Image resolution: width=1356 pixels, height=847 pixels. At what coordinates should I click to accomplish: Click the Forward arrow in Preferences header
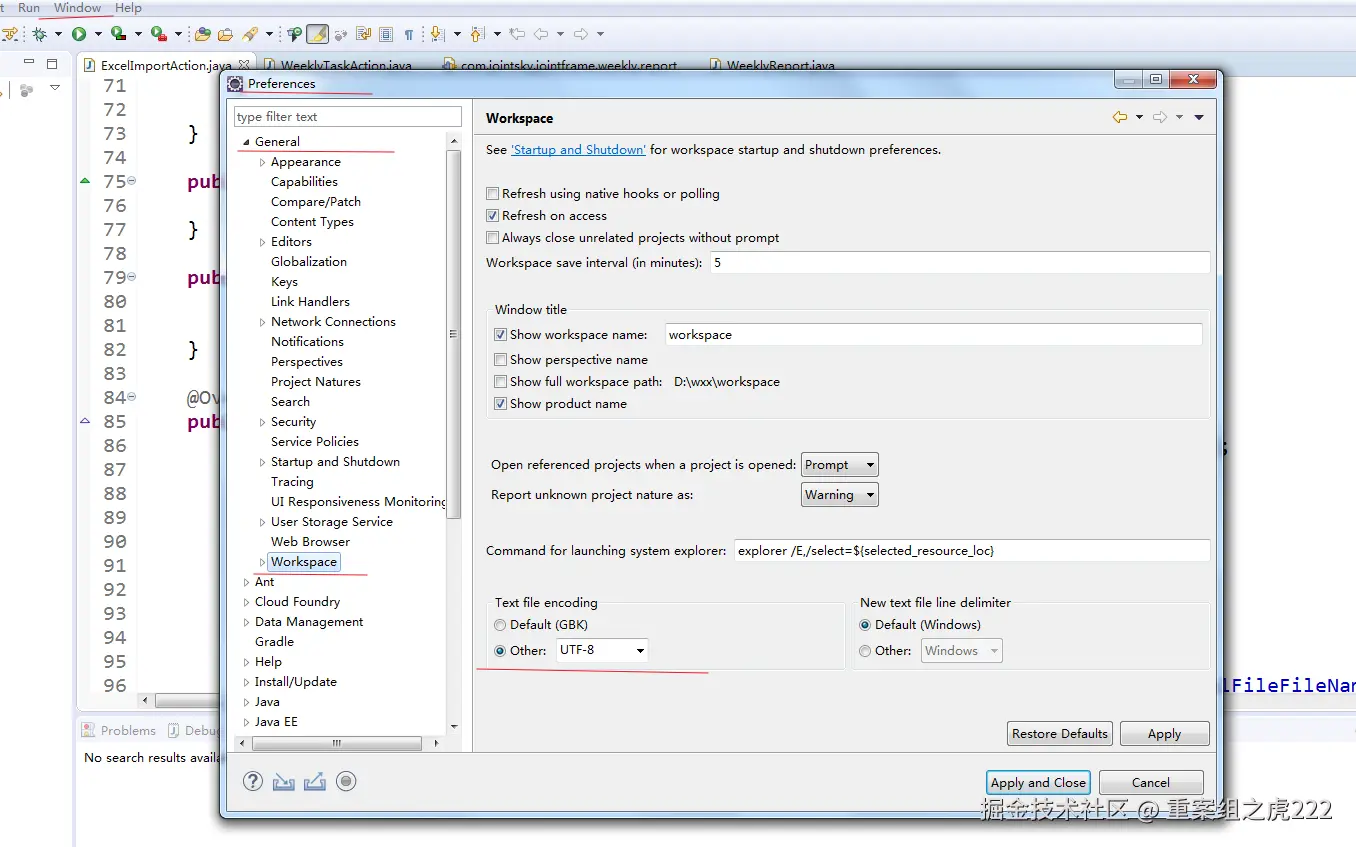[1160, 117]
